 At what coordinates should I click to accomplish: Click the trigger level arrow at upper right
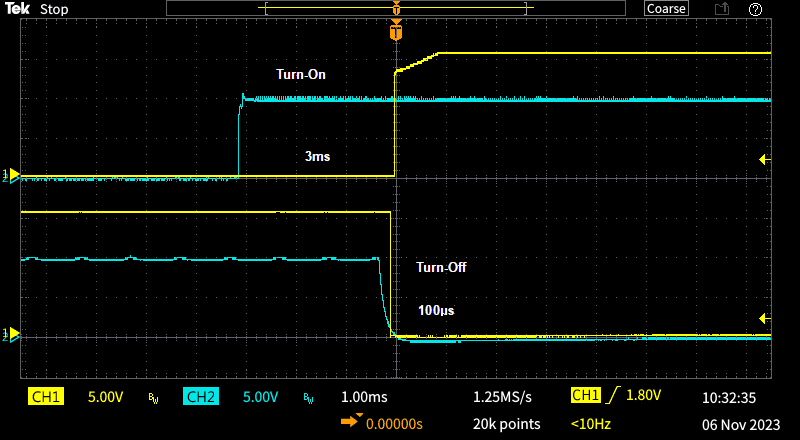(765, 160)
